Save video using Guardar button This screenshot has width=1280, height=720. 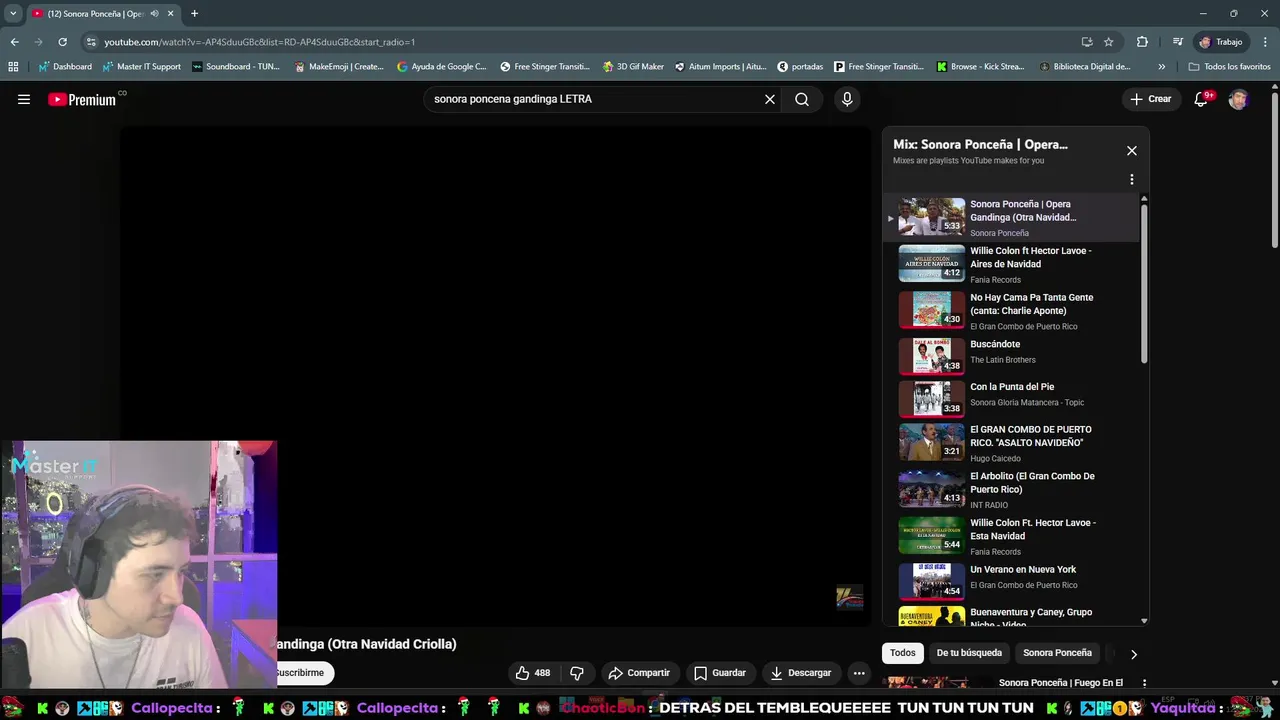coord(720,673)
